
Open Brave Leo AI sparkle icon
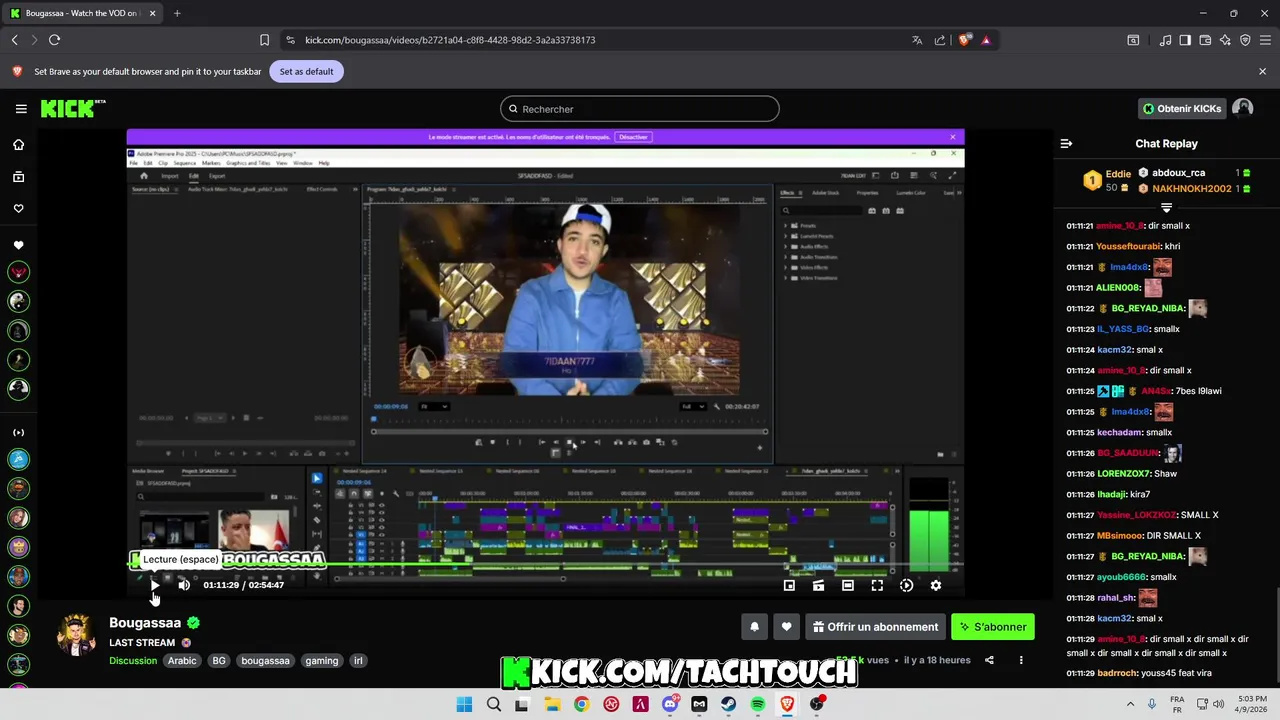tap(1225, 40)
